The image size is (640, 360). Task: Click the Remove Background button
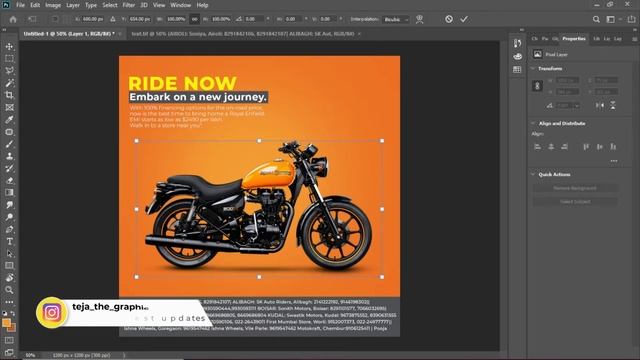pyautogui.click(x=575, y=188)
